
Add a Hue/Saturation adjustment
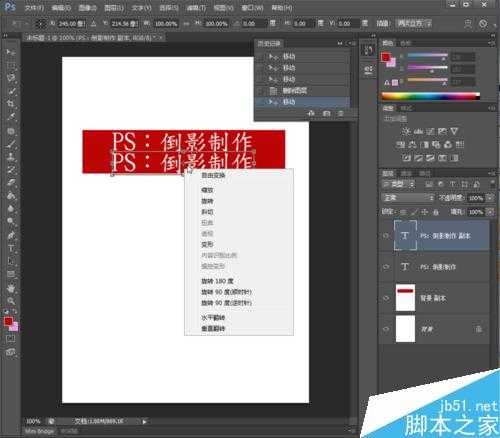pyautogui.click(x=400, y=145)
